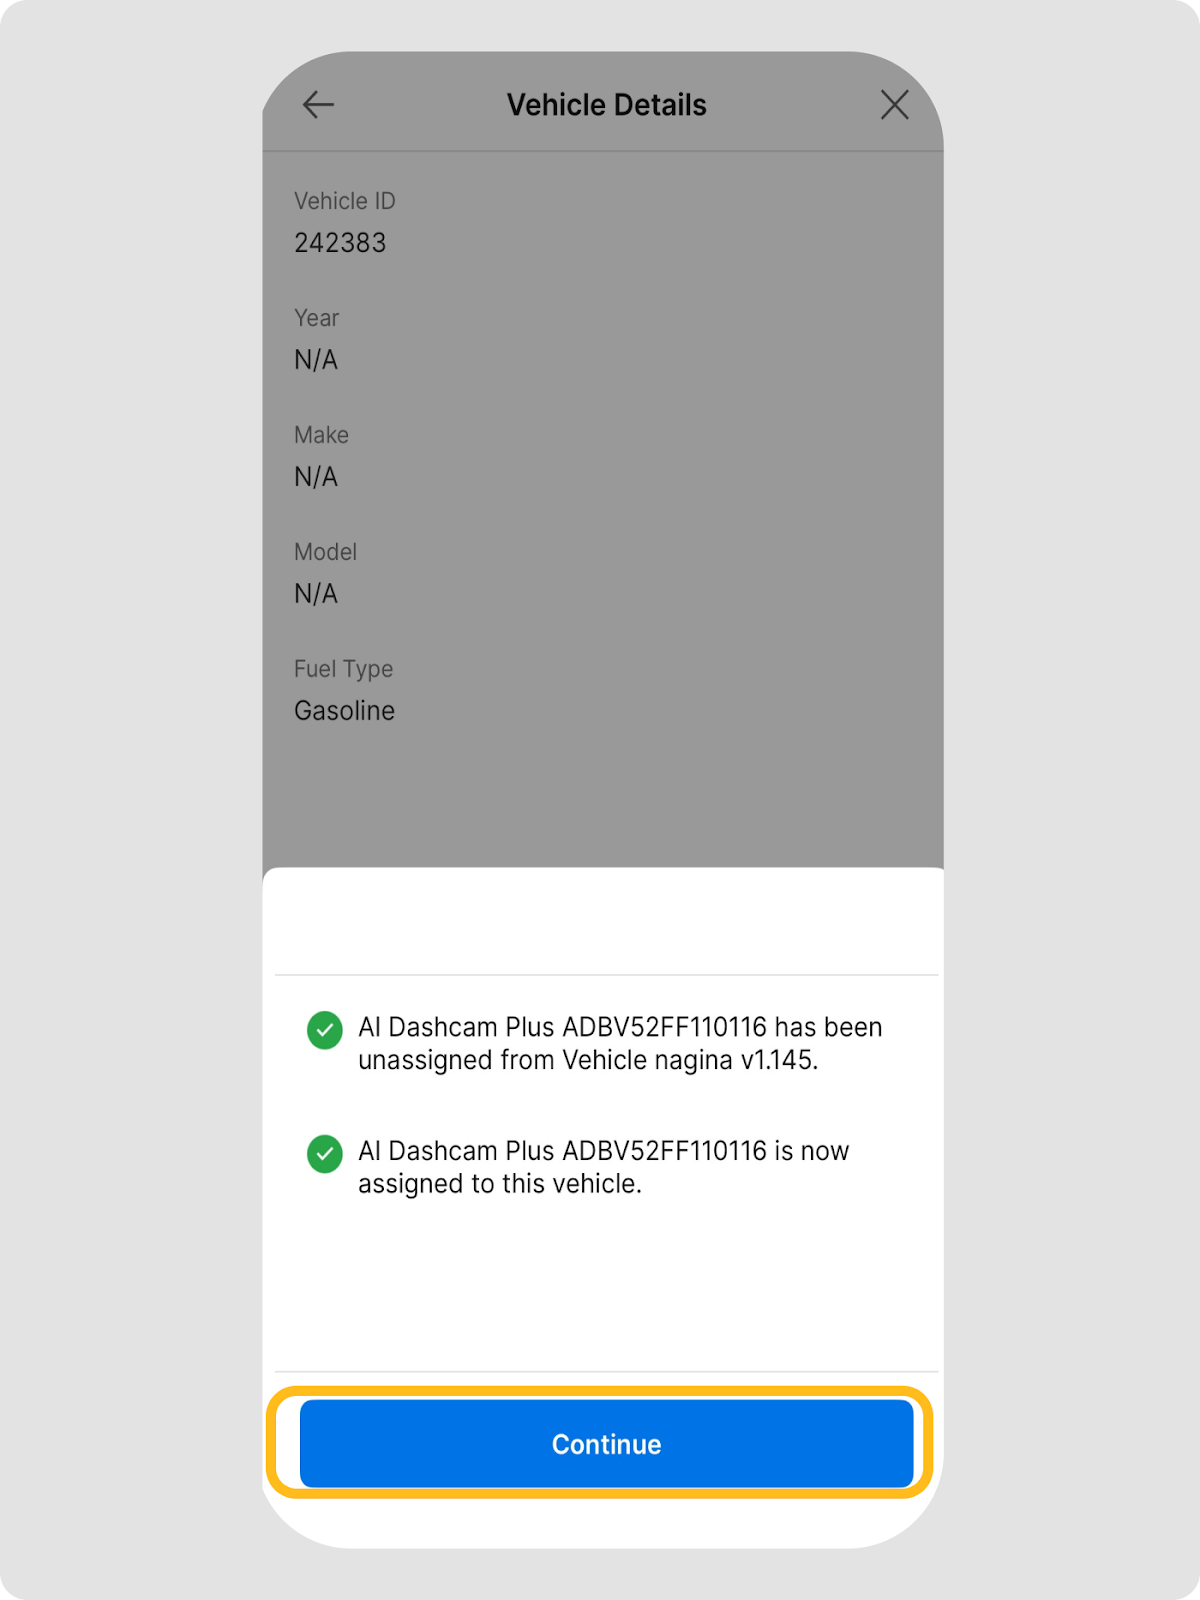The width and height of the screenshot is (1200, 1600).
Task: Click the N/A value under Year
Action: pyautogui.click(x=316, y=360)
